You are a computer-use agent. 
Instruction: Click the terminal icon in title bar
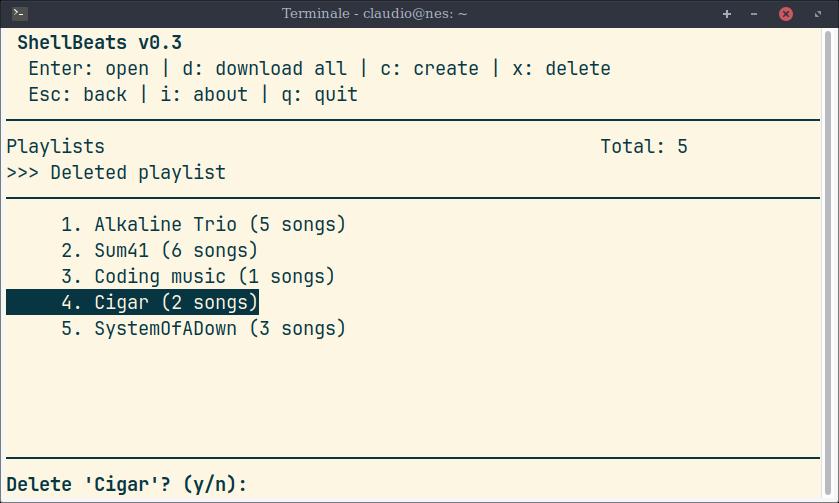[x=19, y=14]
